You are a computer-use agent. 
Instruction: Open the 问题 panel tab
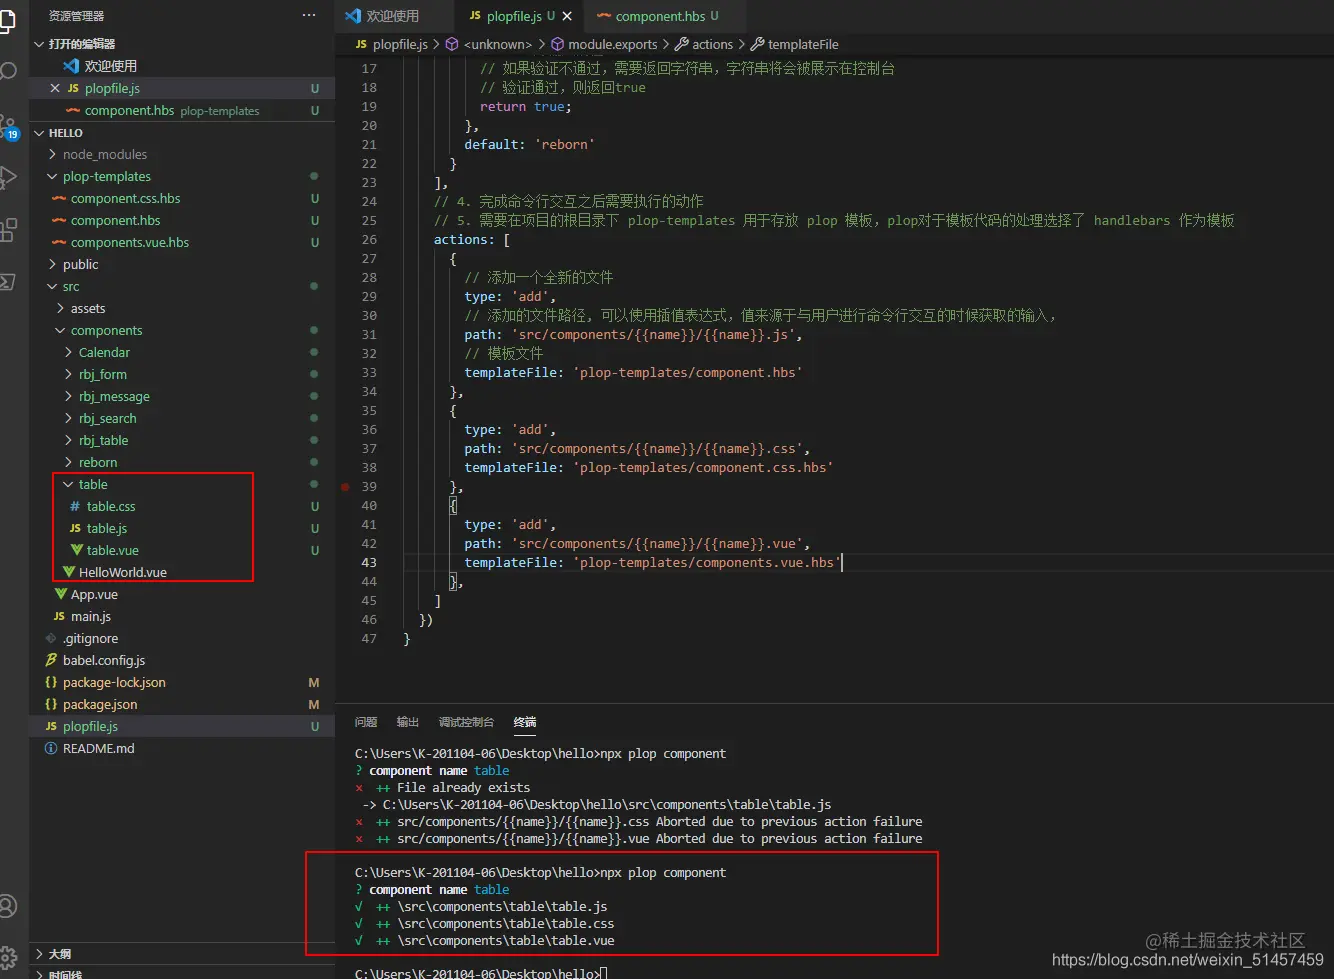[x=366, y=722]
